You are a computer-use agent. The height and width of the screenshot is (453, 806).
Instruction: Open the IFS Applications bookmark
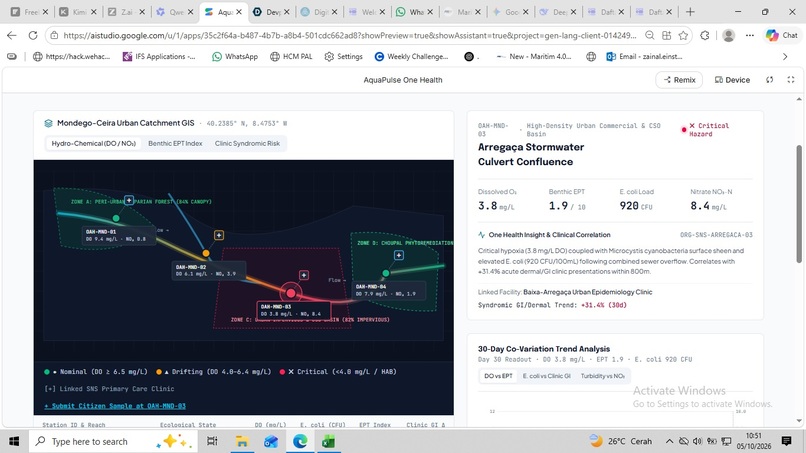coord(159,57)
